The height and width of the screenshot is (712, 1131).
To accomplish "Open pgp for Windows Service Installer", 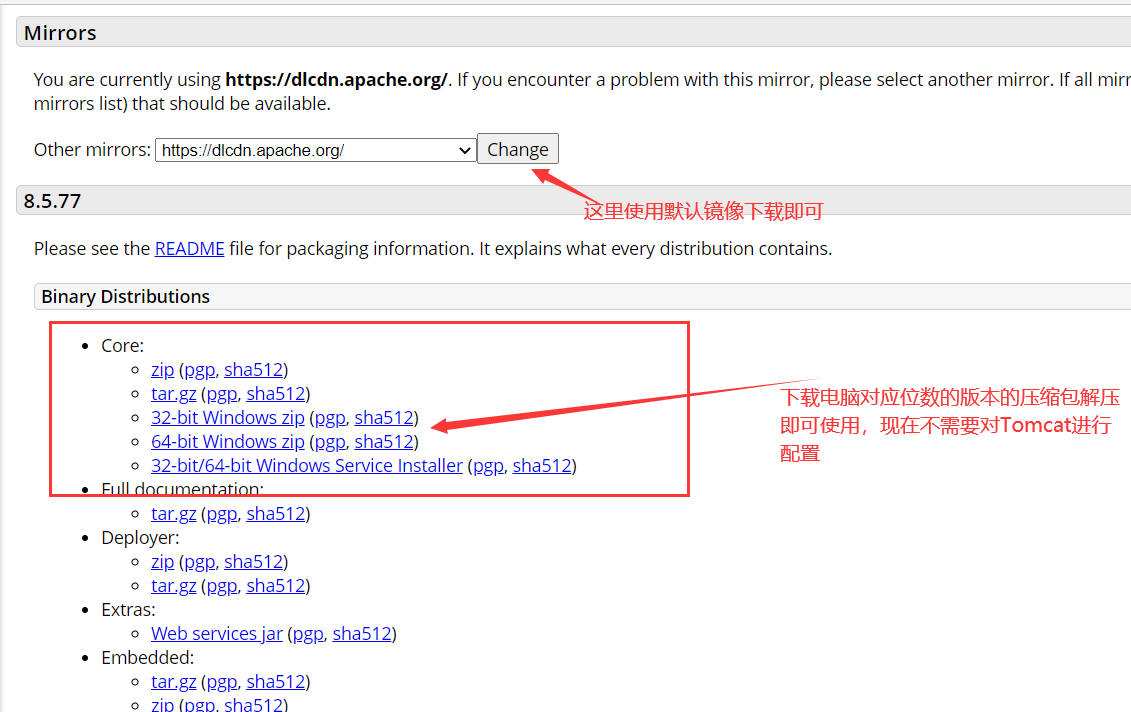I will (x=488, y=466).
